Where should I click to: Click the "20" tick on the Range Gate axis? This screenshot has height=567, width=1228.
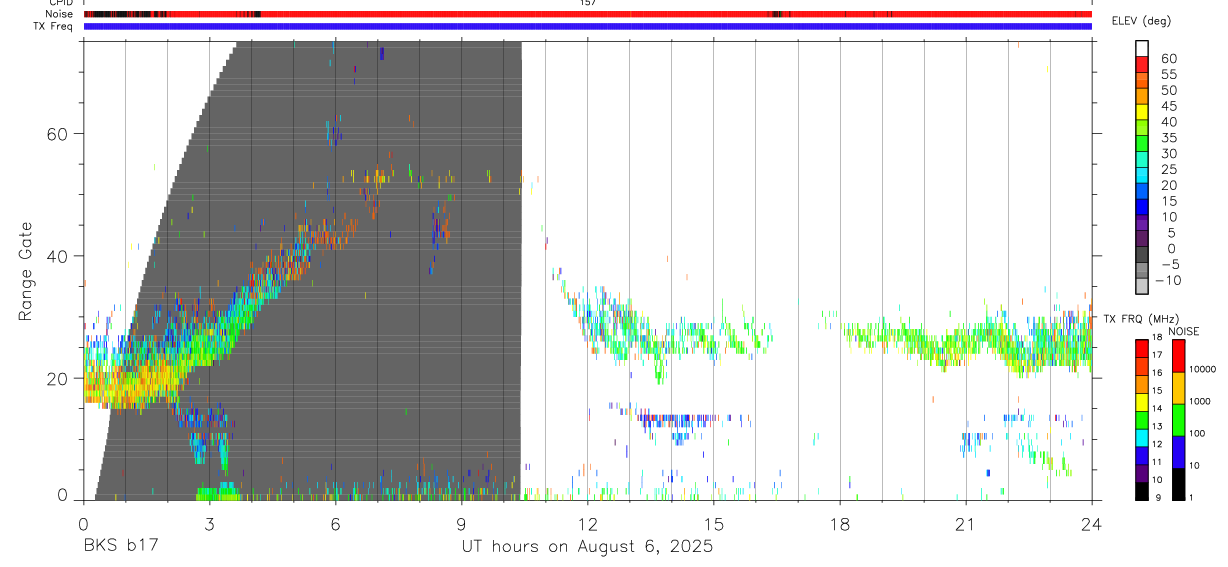coord(59,378)
